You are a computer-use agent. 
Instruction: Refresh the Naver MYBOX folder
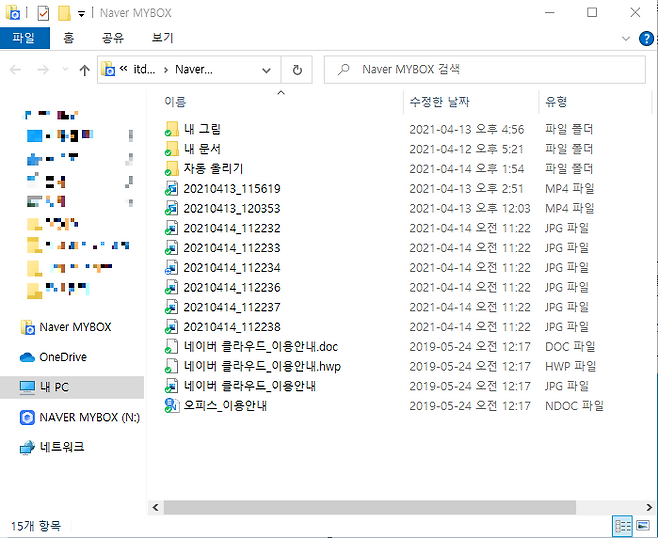coord(297,70)
